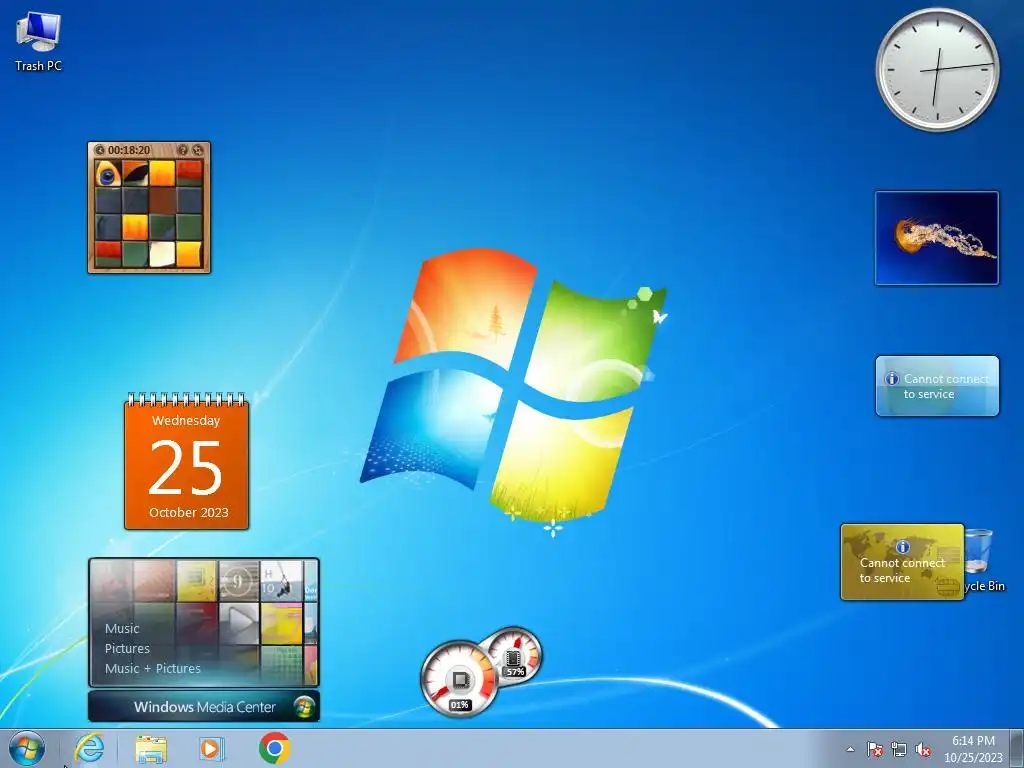The width and height of the screenshot is (1024, 768).
Task: Open Pictures in Media Center gadget
Action: pos(127,648)
